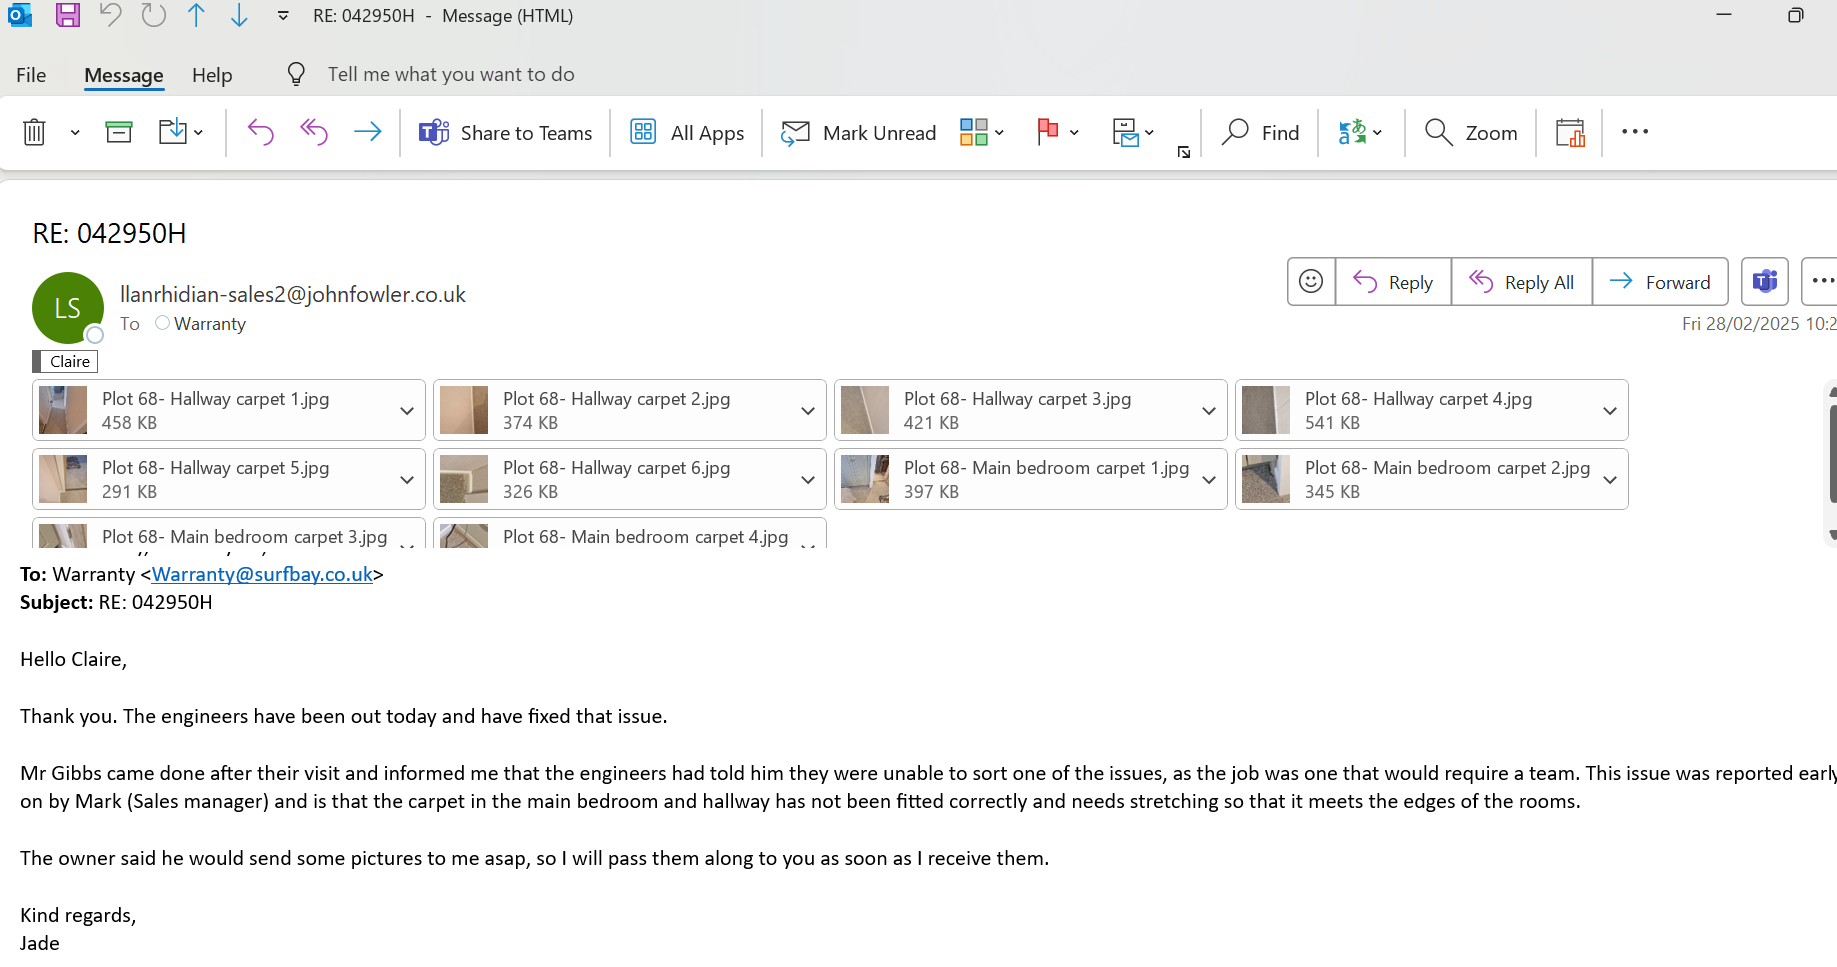
Task: Switch to the Help tab
Action: (x=212, y=75)
